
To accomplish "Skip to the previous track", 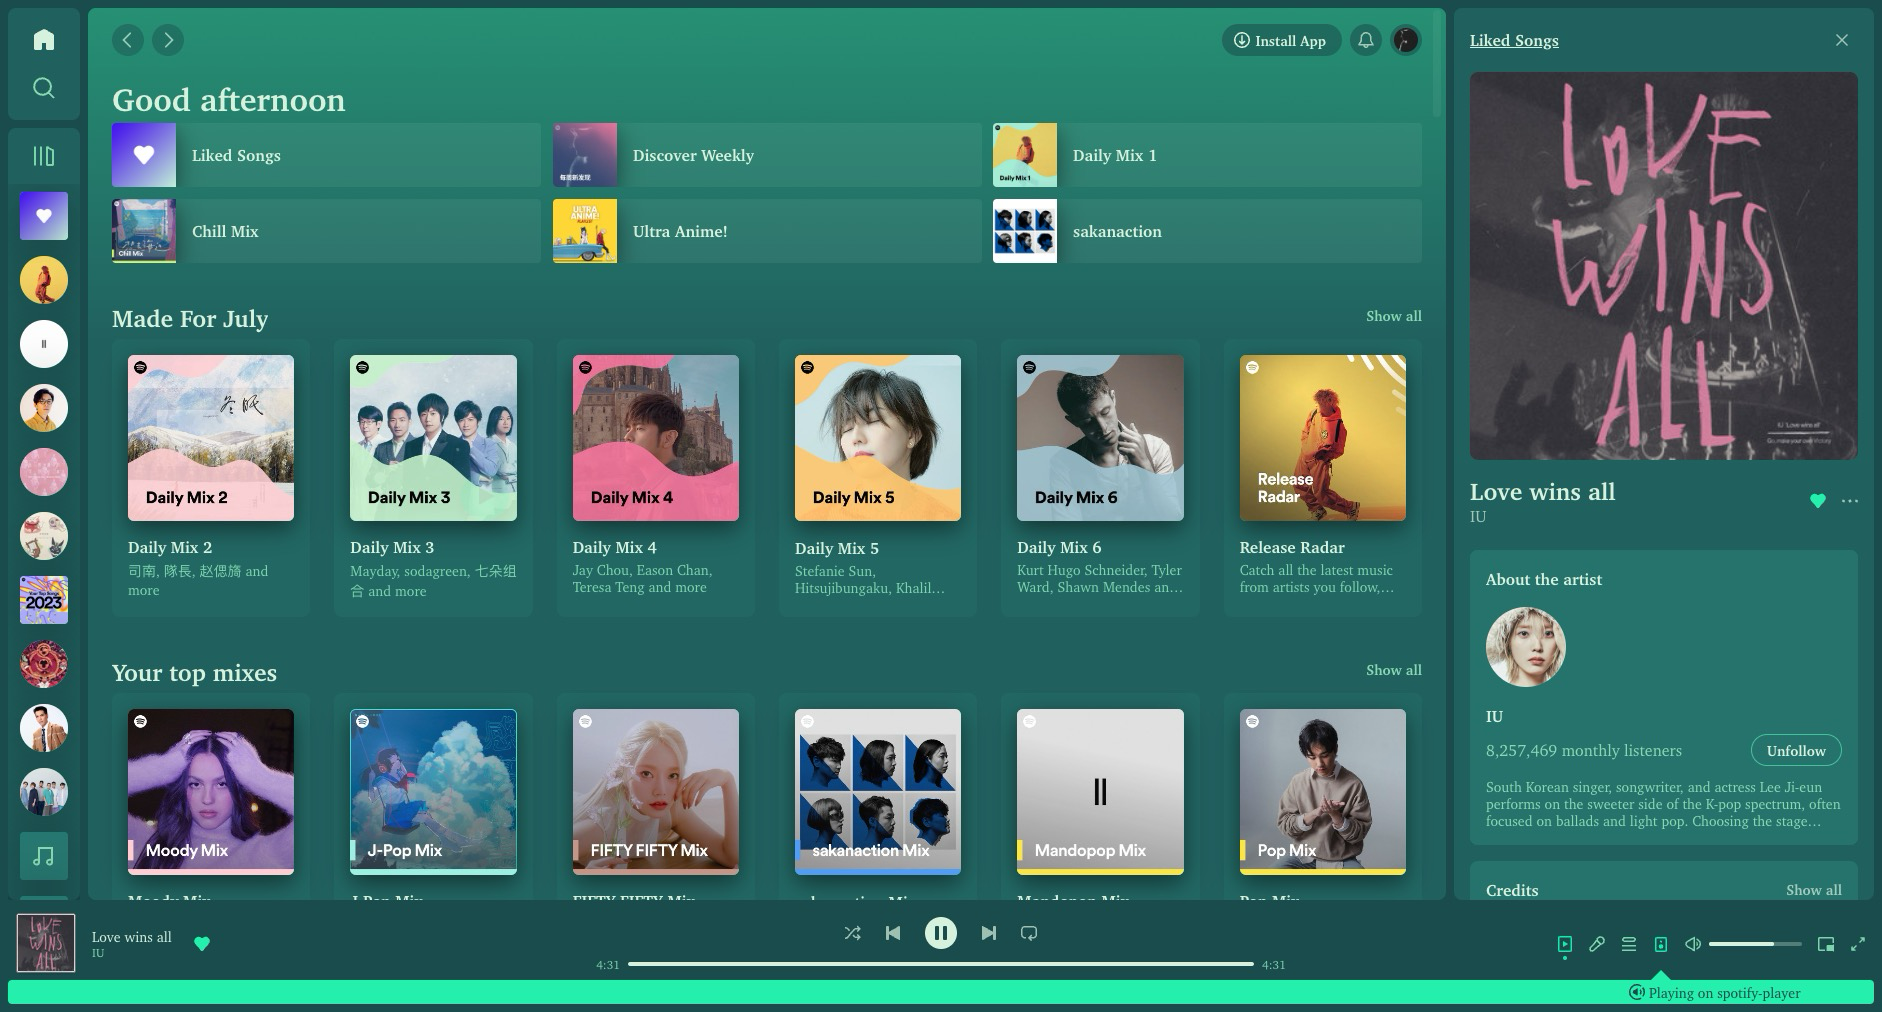I will 893,933.
